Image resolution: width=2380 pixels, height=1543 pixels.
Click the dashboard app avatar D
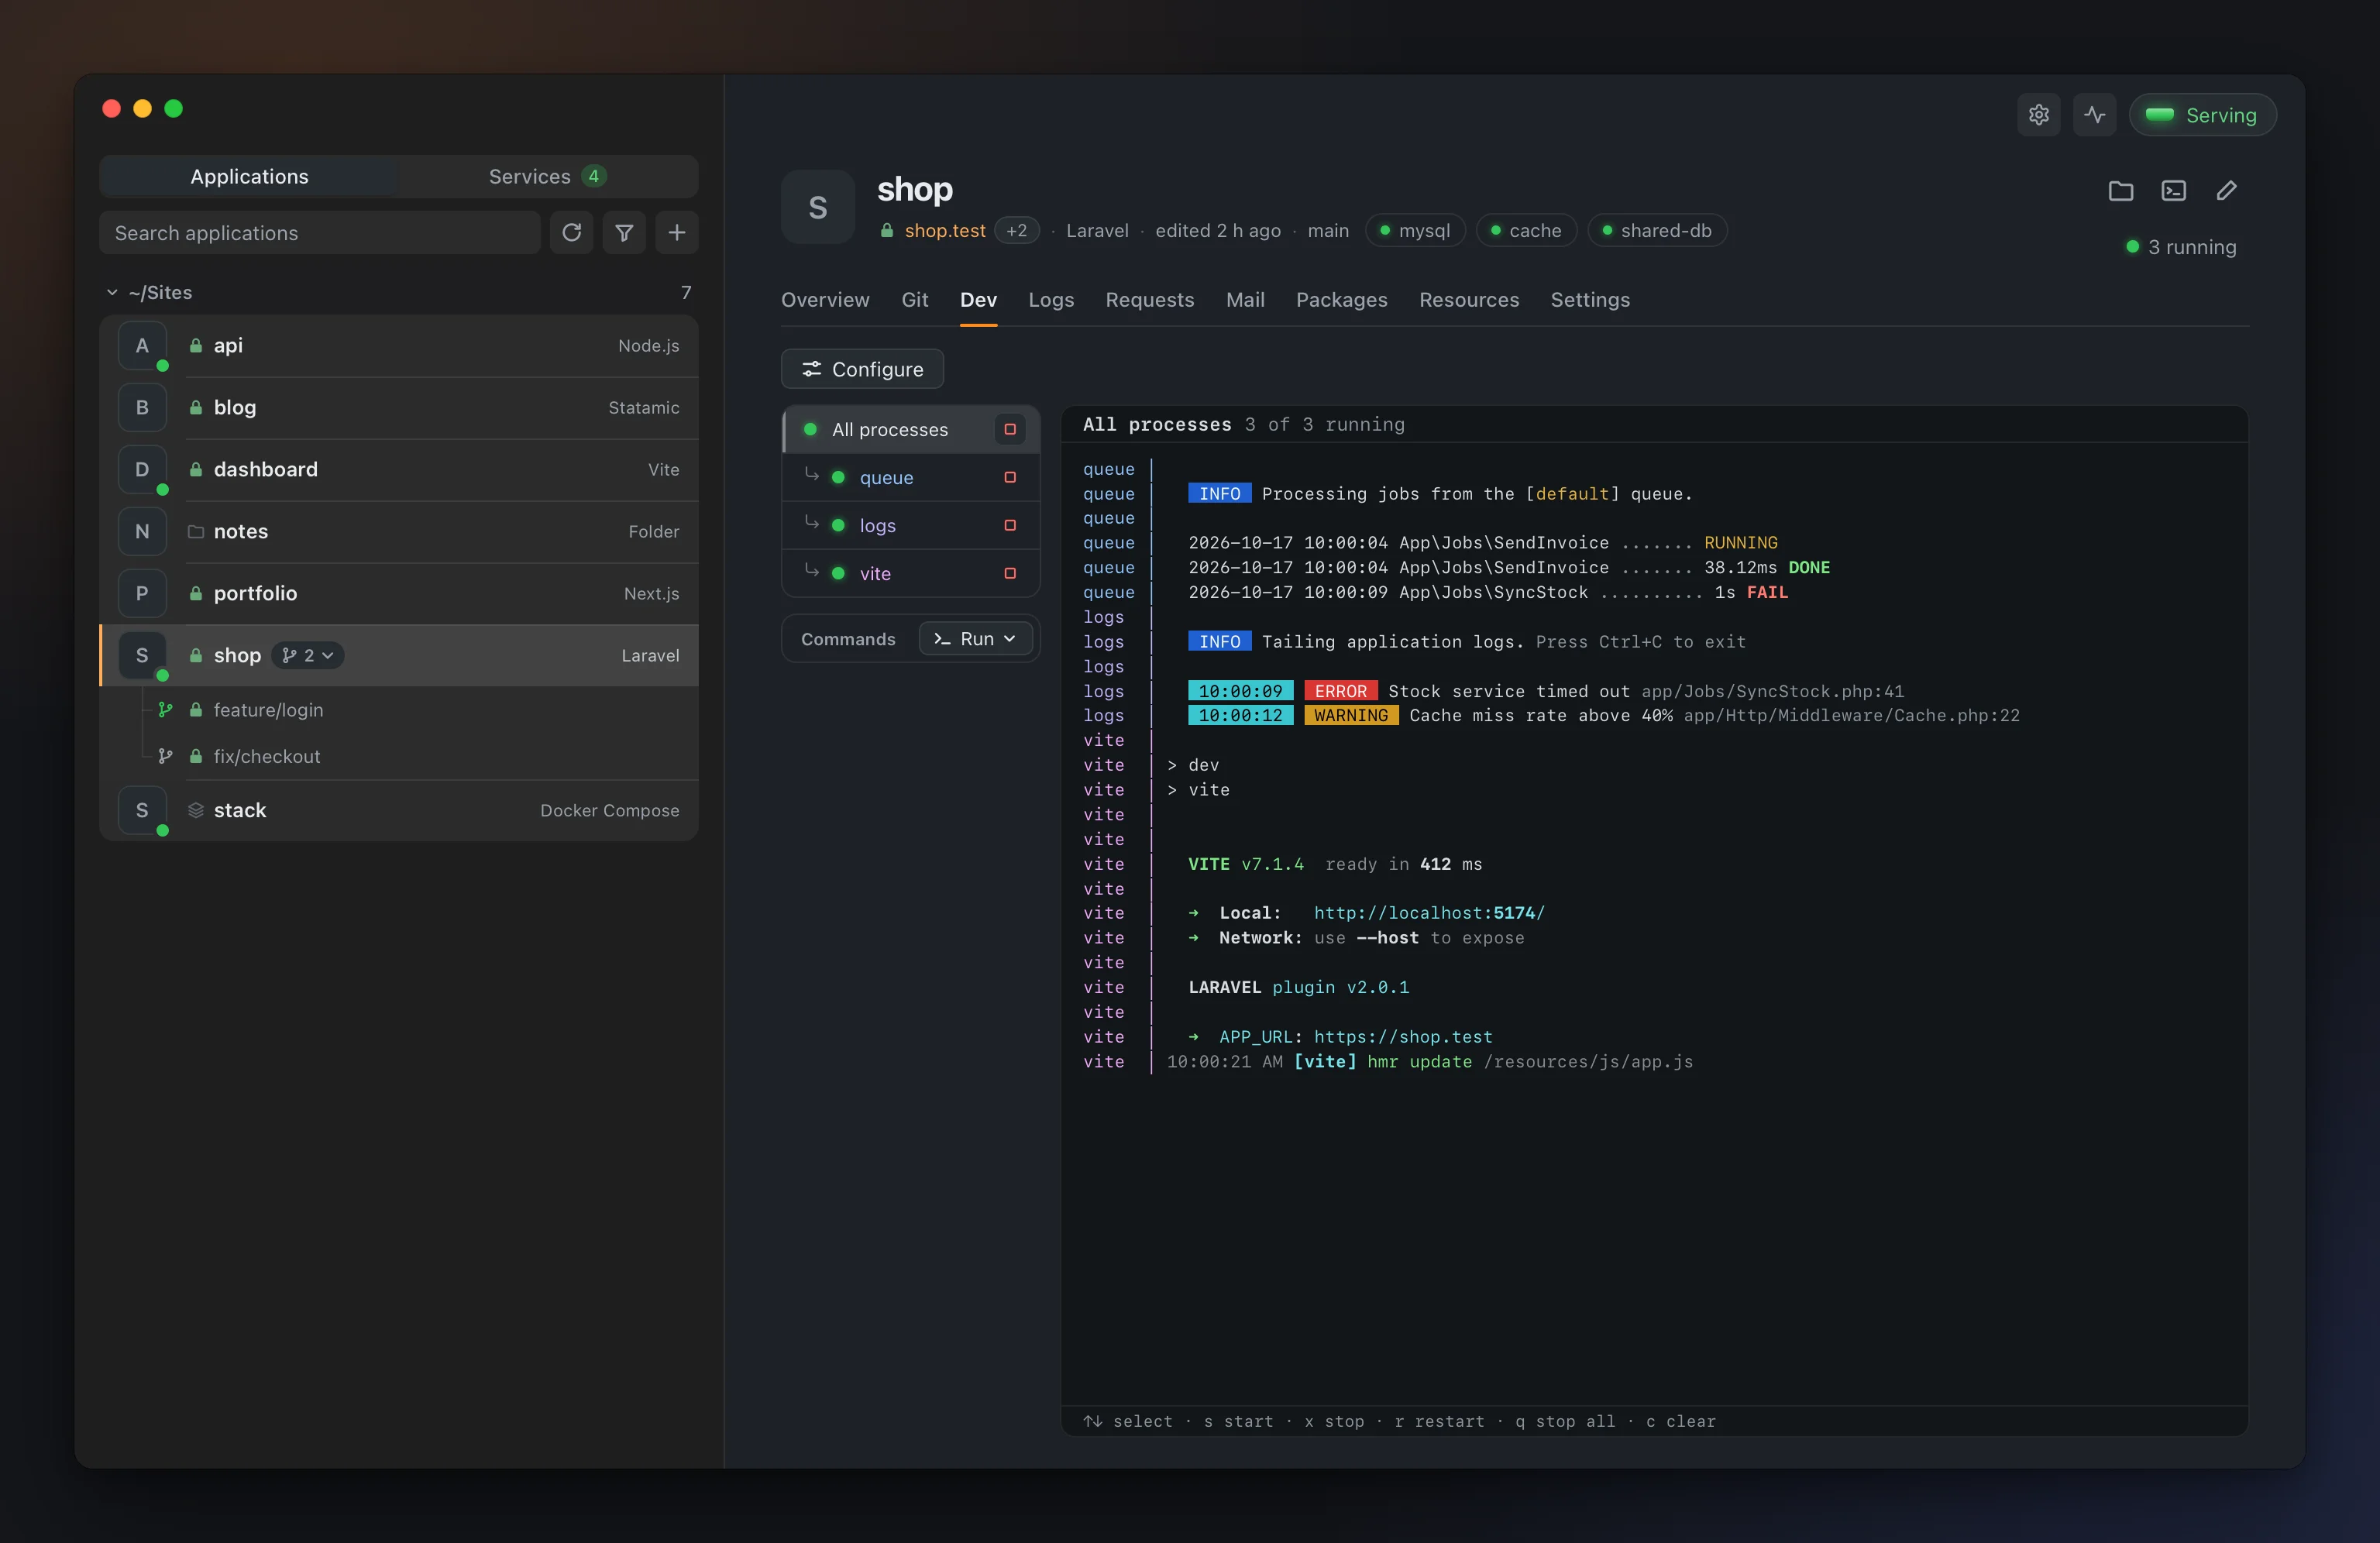(142, 469)
